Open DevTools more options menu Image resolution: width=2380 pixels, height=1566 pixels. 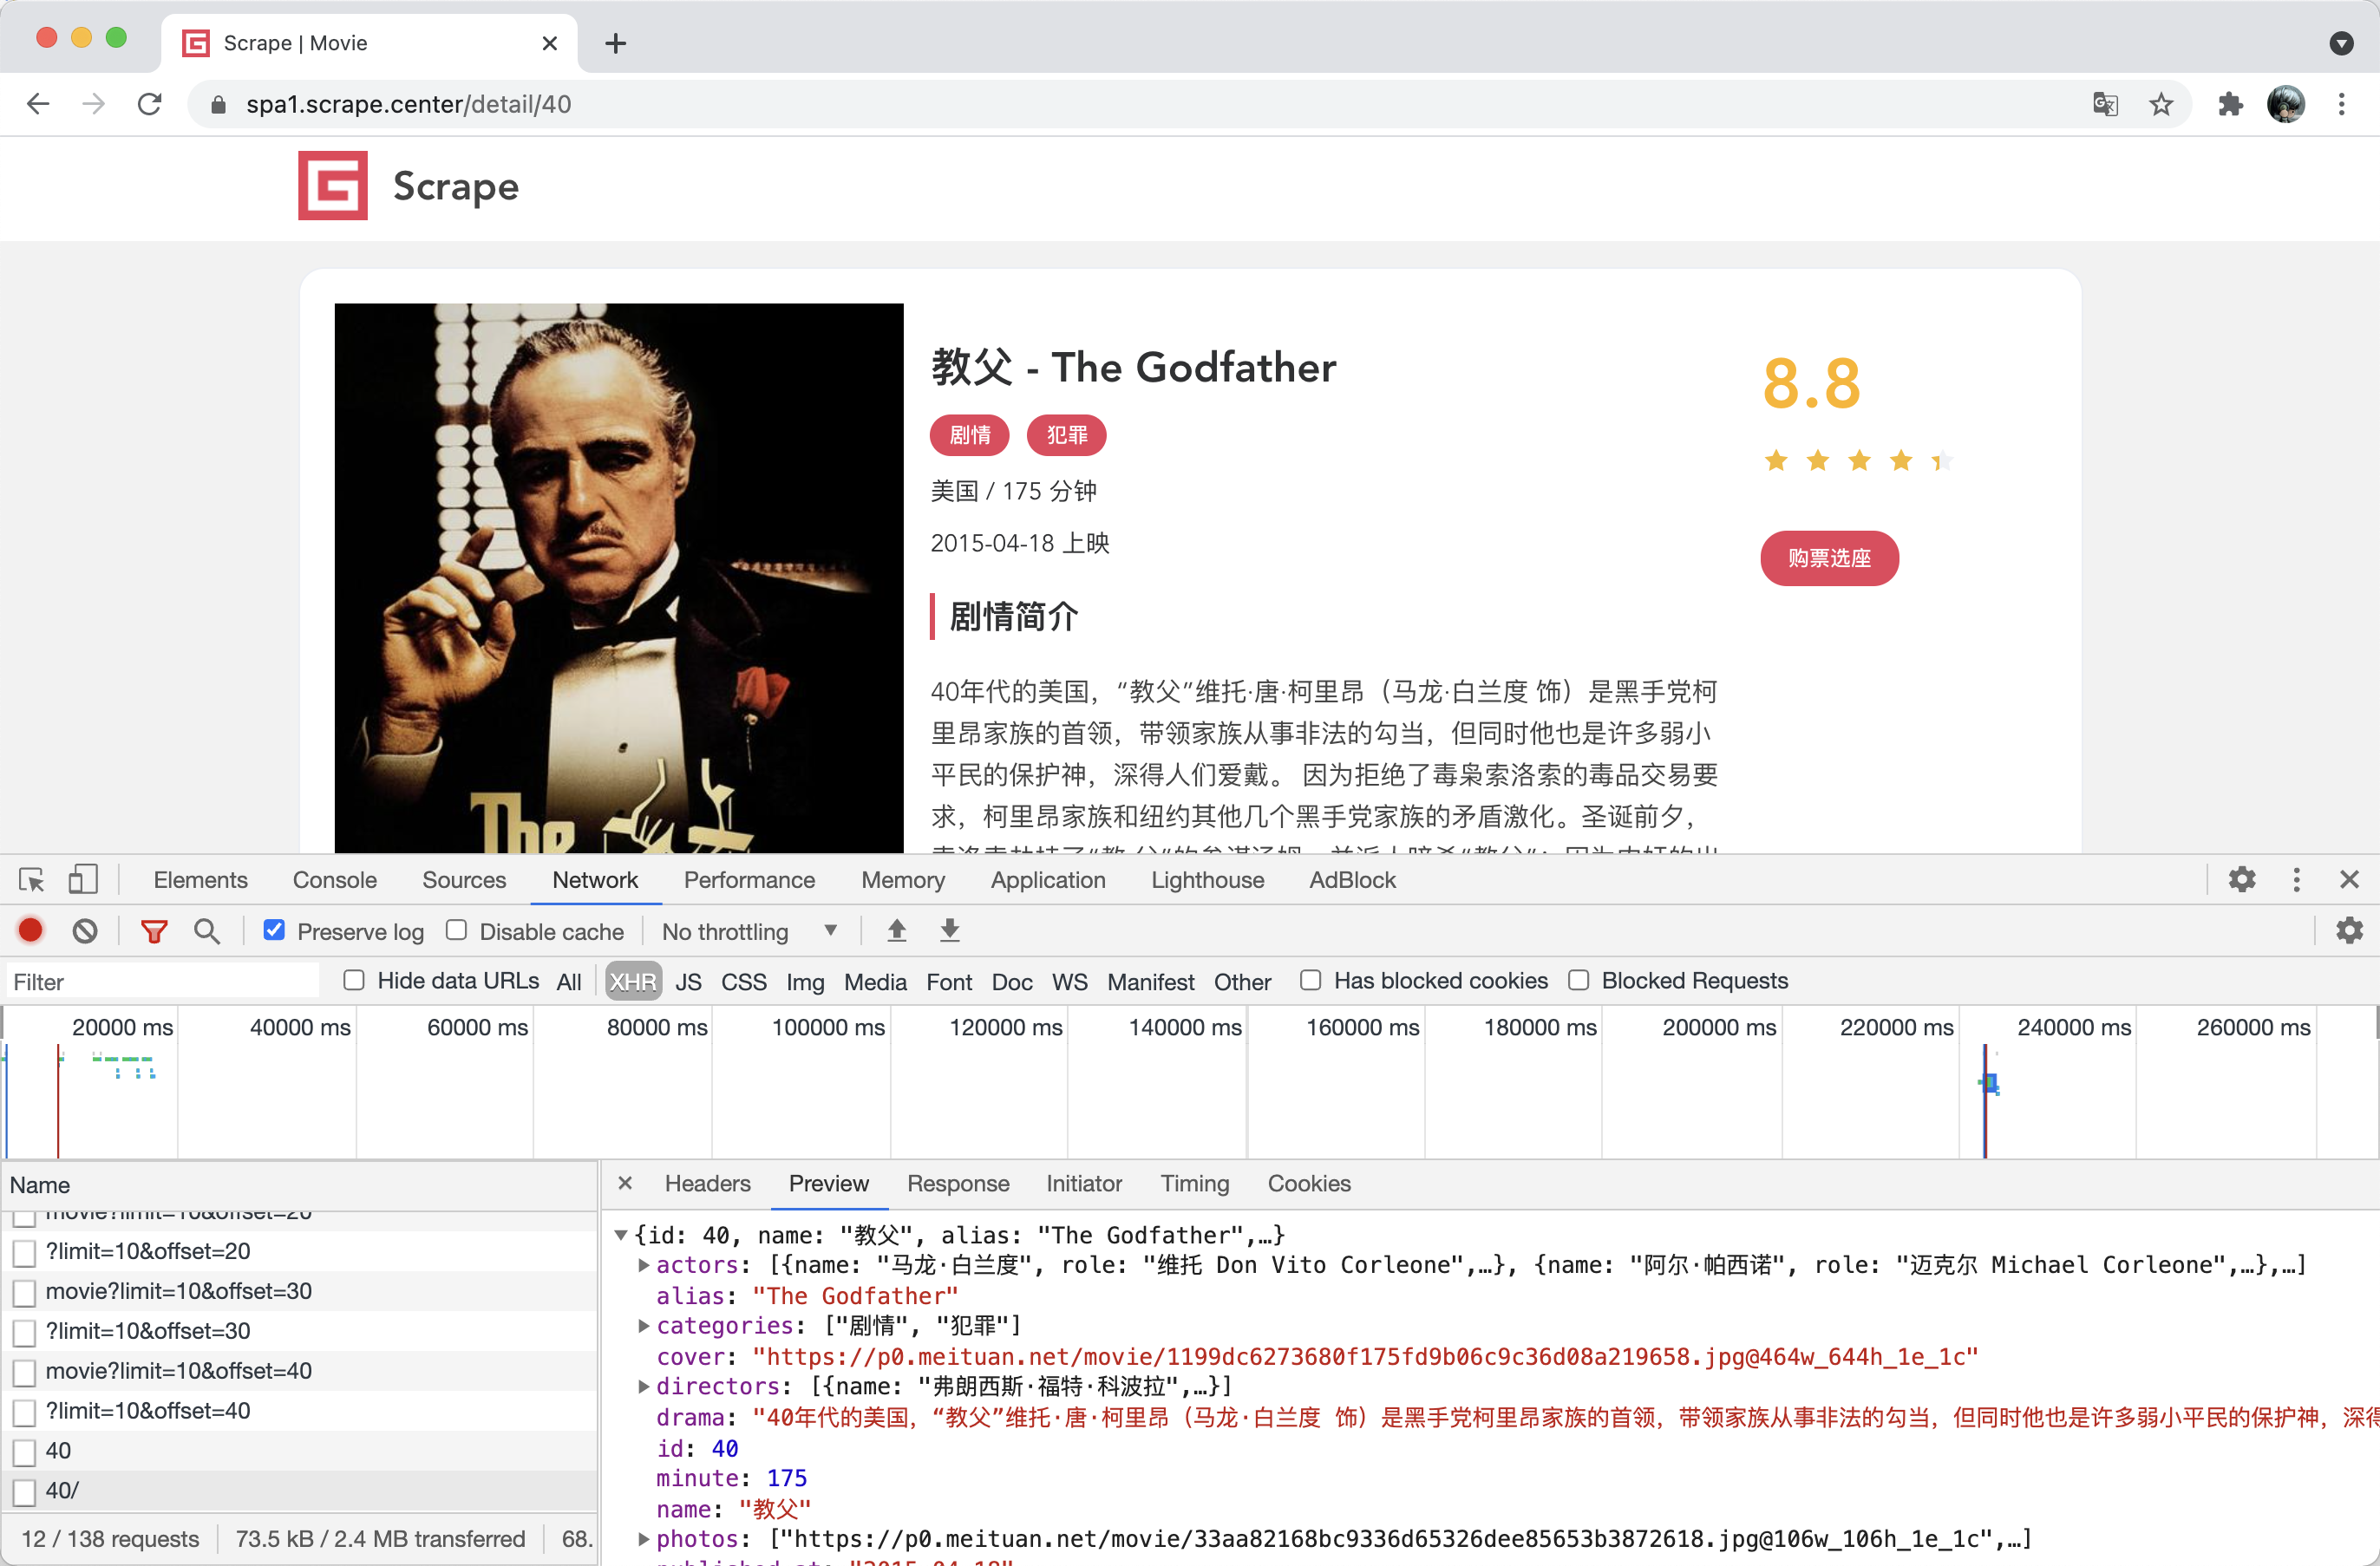(x=2297, y=880)
